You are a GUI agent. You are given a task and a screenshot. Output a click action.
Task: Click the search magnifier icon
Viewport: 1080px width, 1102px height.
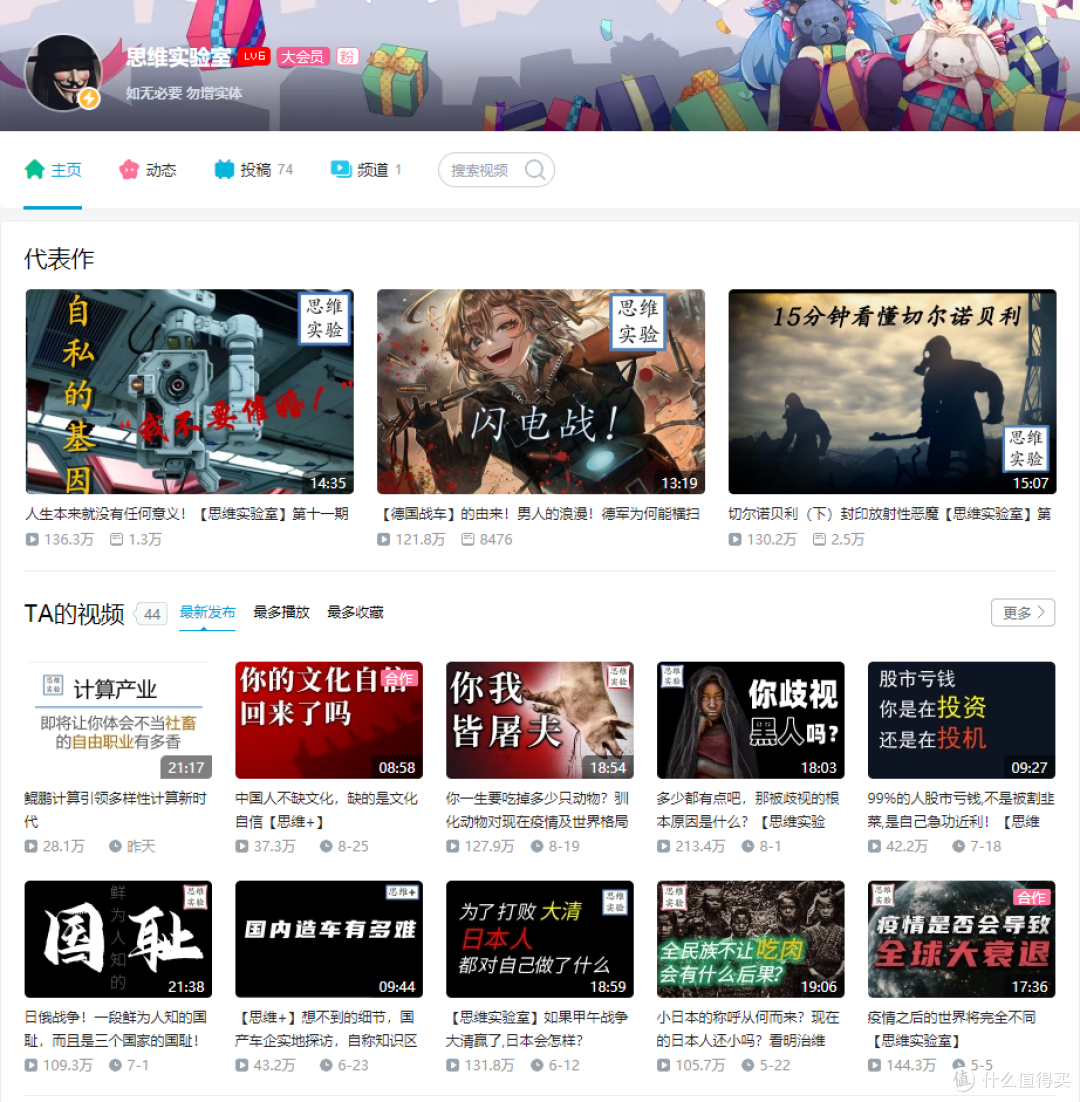coord(535,170)
